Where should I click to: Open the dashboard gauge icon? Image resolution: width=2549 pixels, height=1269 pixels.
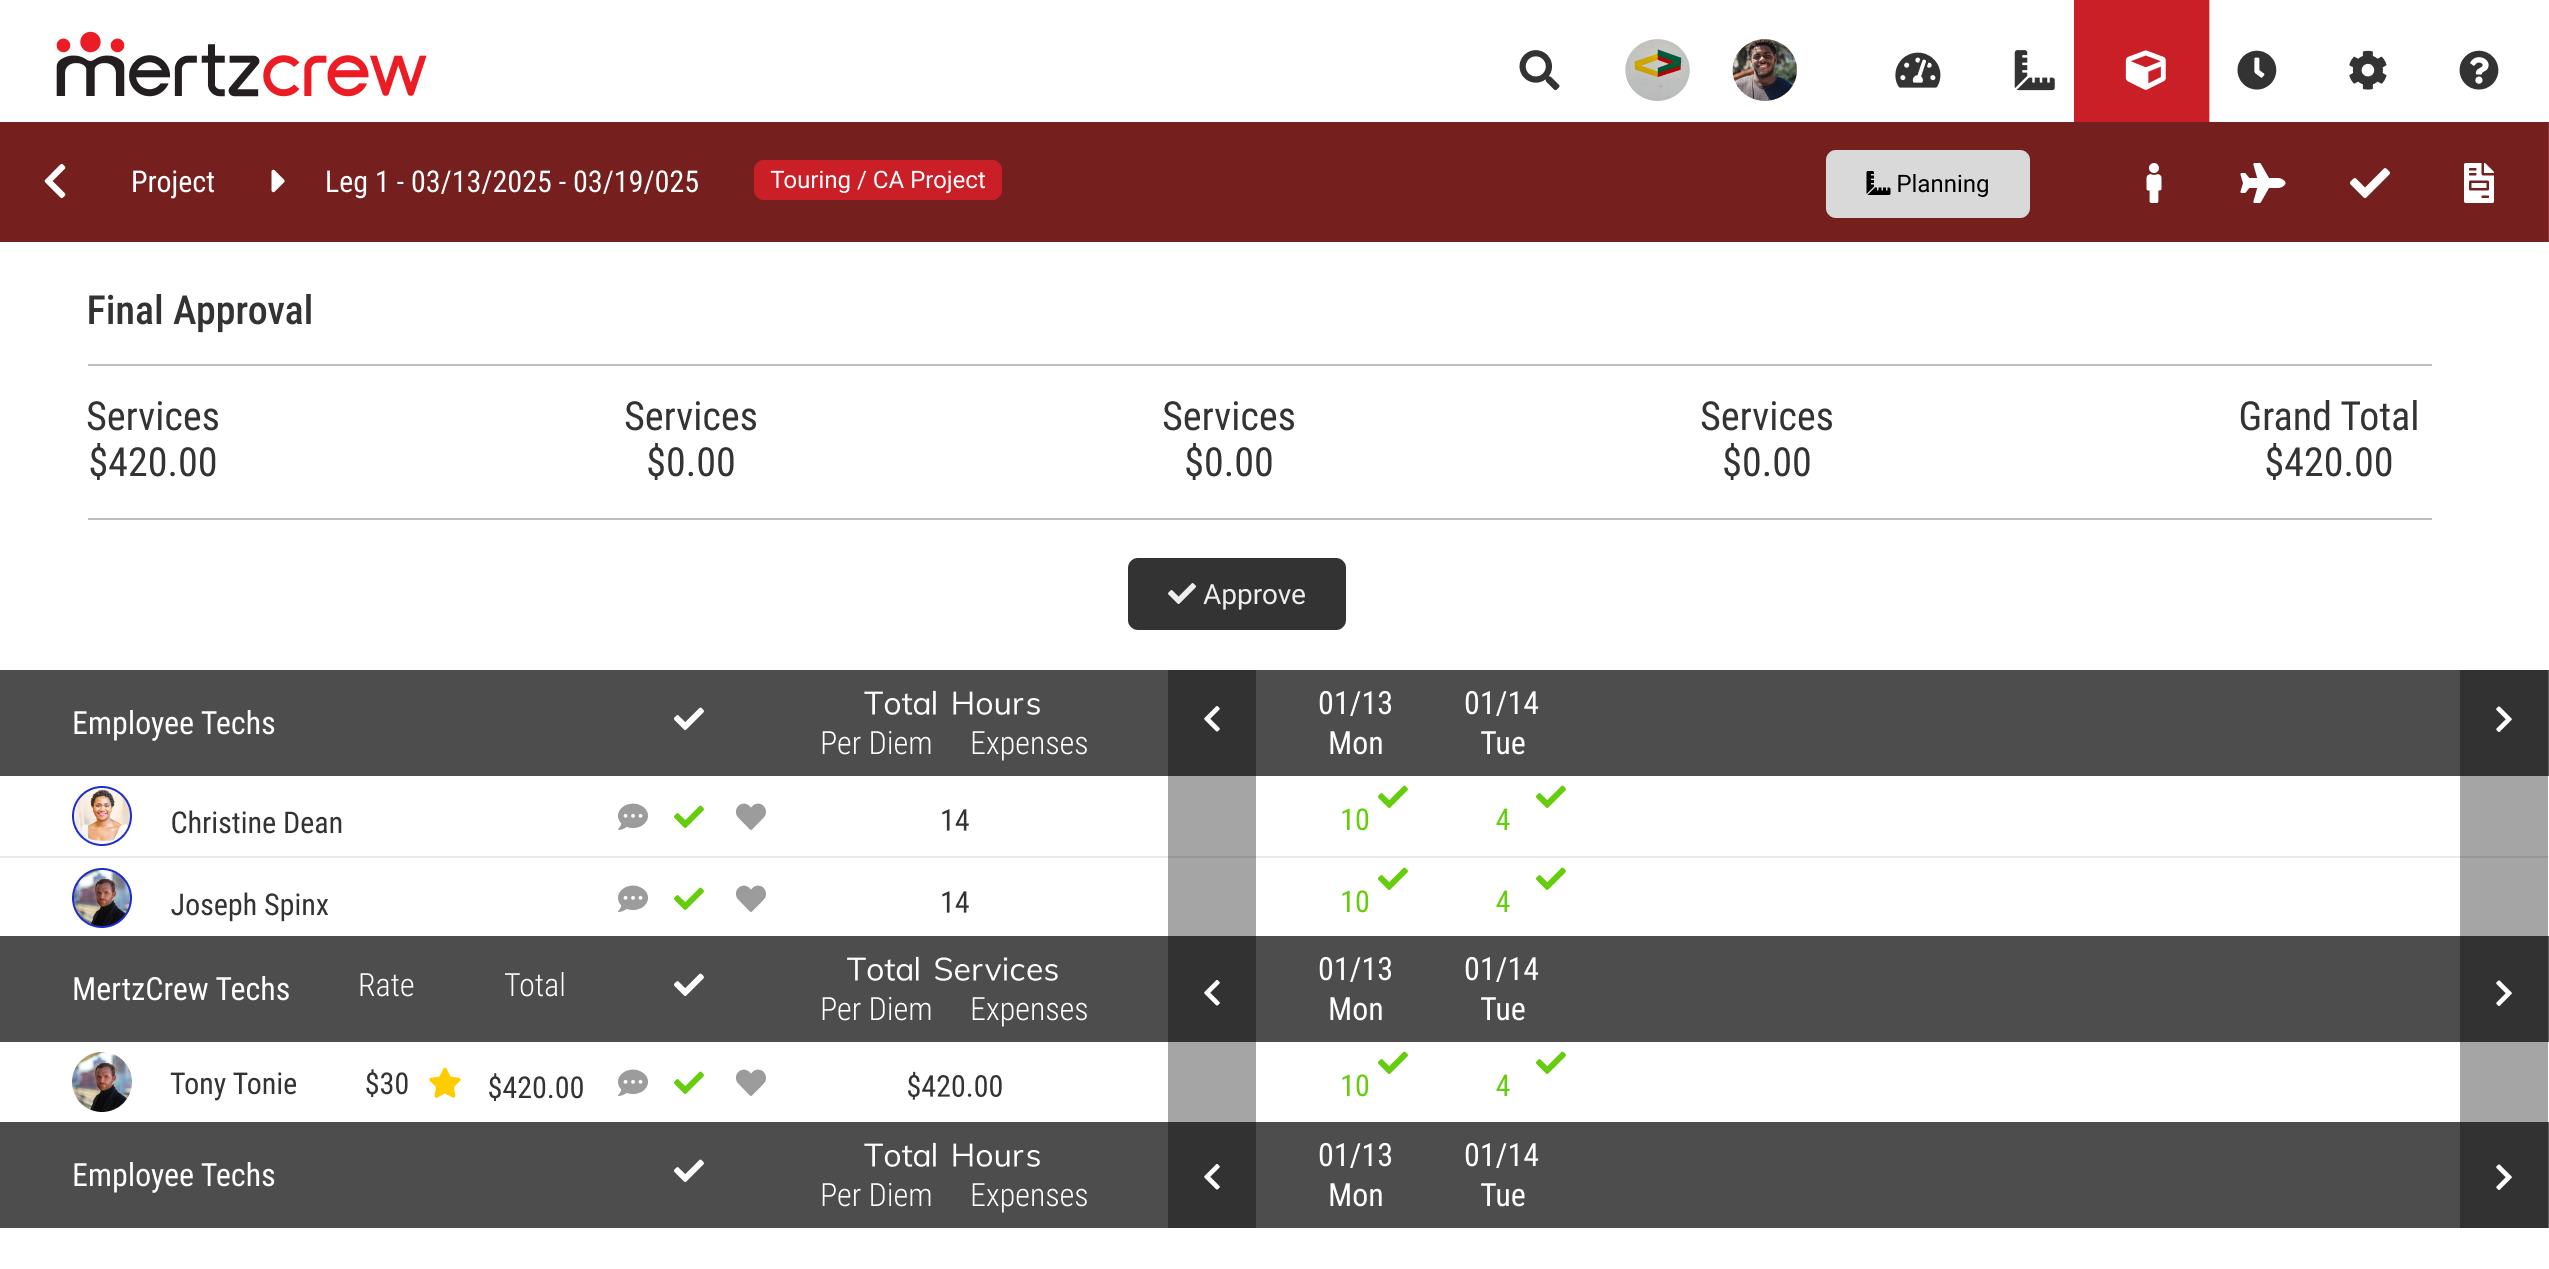coord(1917,71)
